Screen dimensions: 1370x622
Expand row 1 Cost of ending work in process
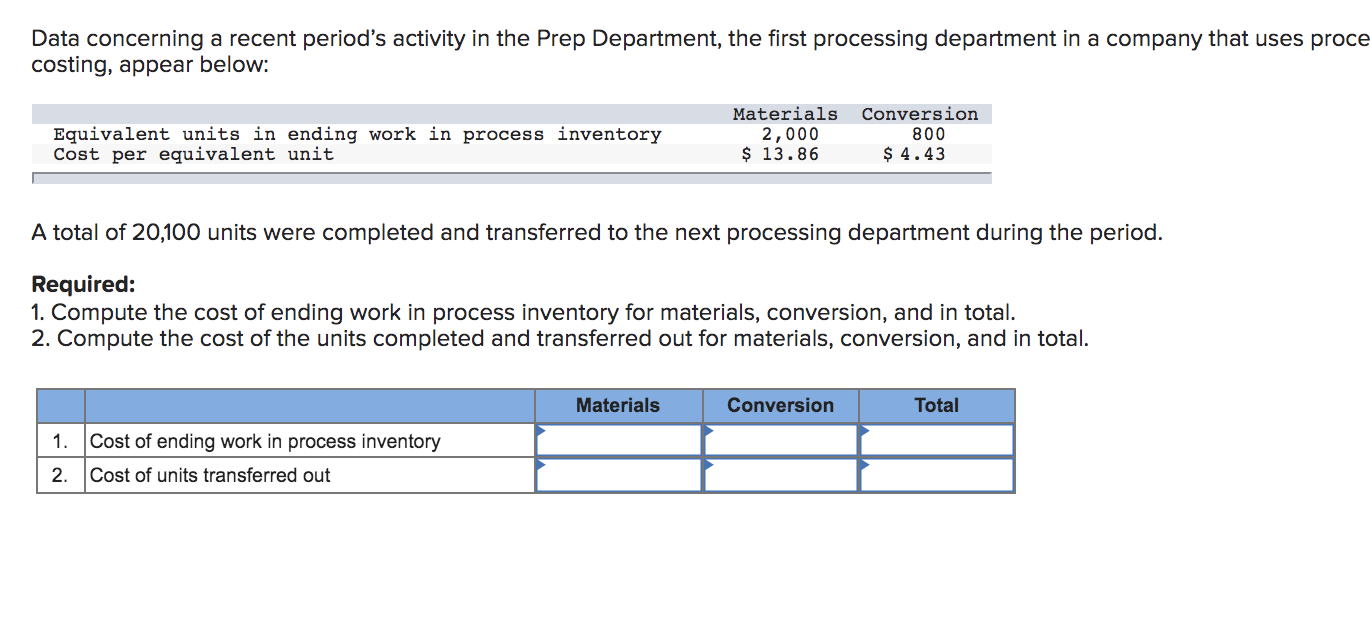(x=263, y=440)
